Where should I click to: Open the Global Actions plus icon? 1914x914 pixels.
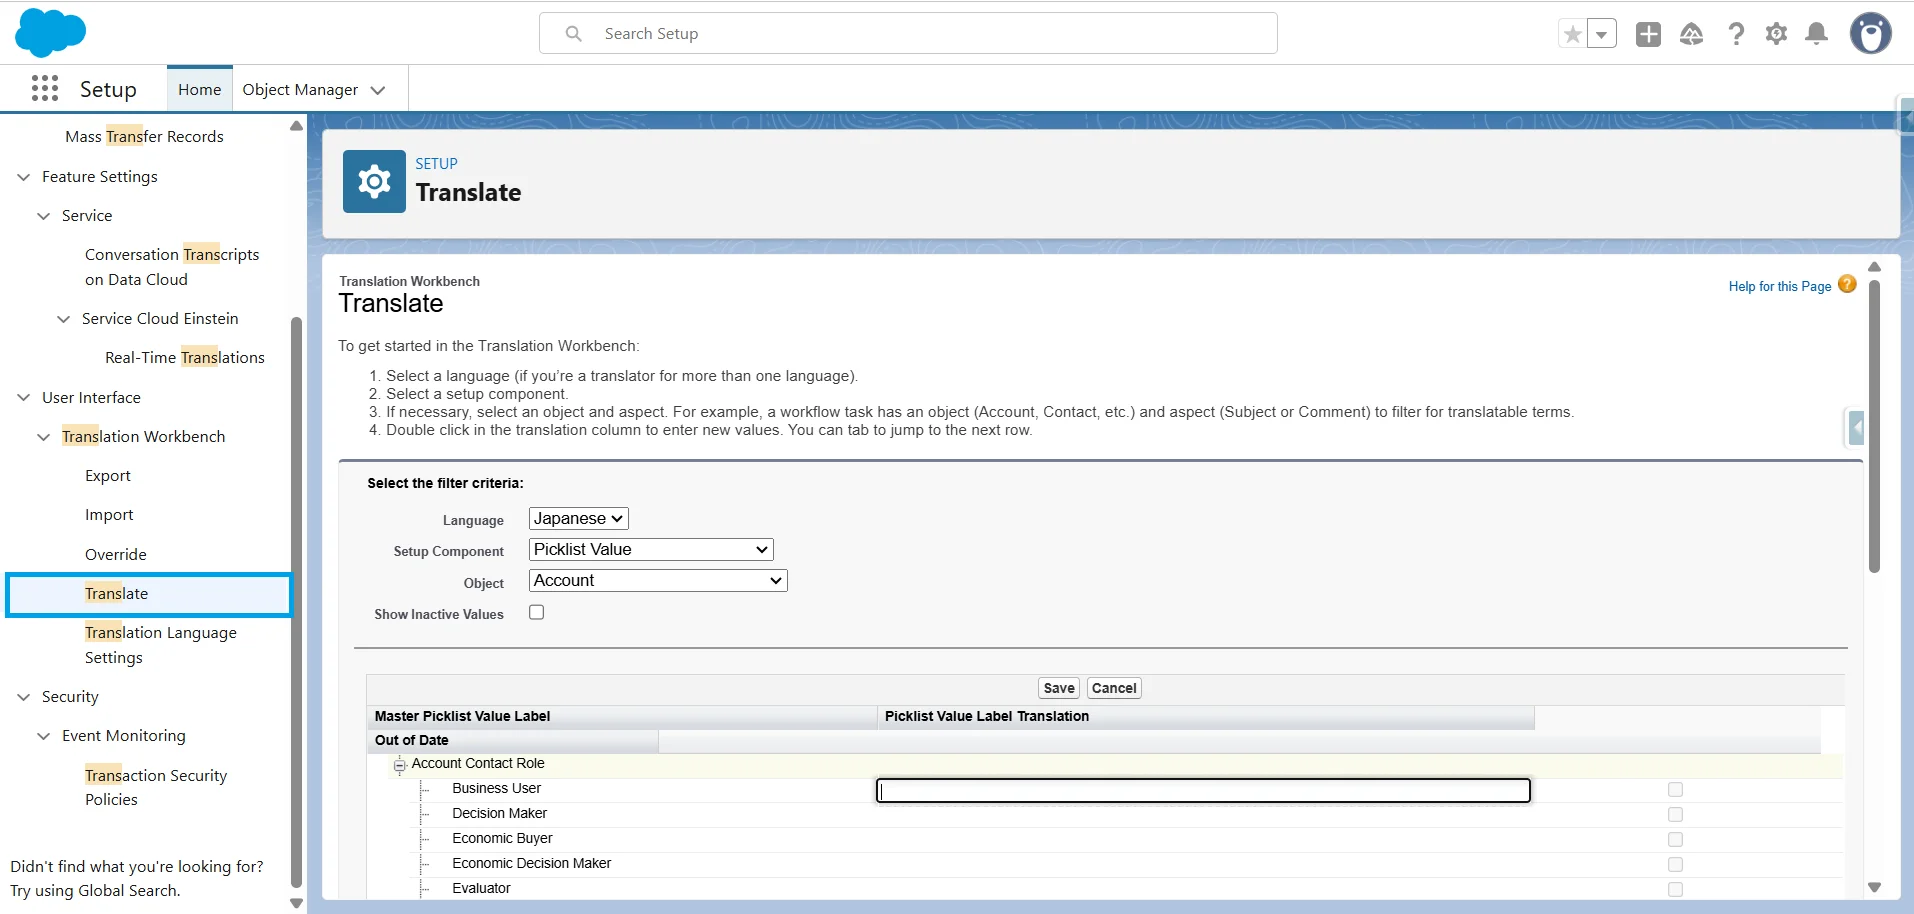(x=1648, y=34)
